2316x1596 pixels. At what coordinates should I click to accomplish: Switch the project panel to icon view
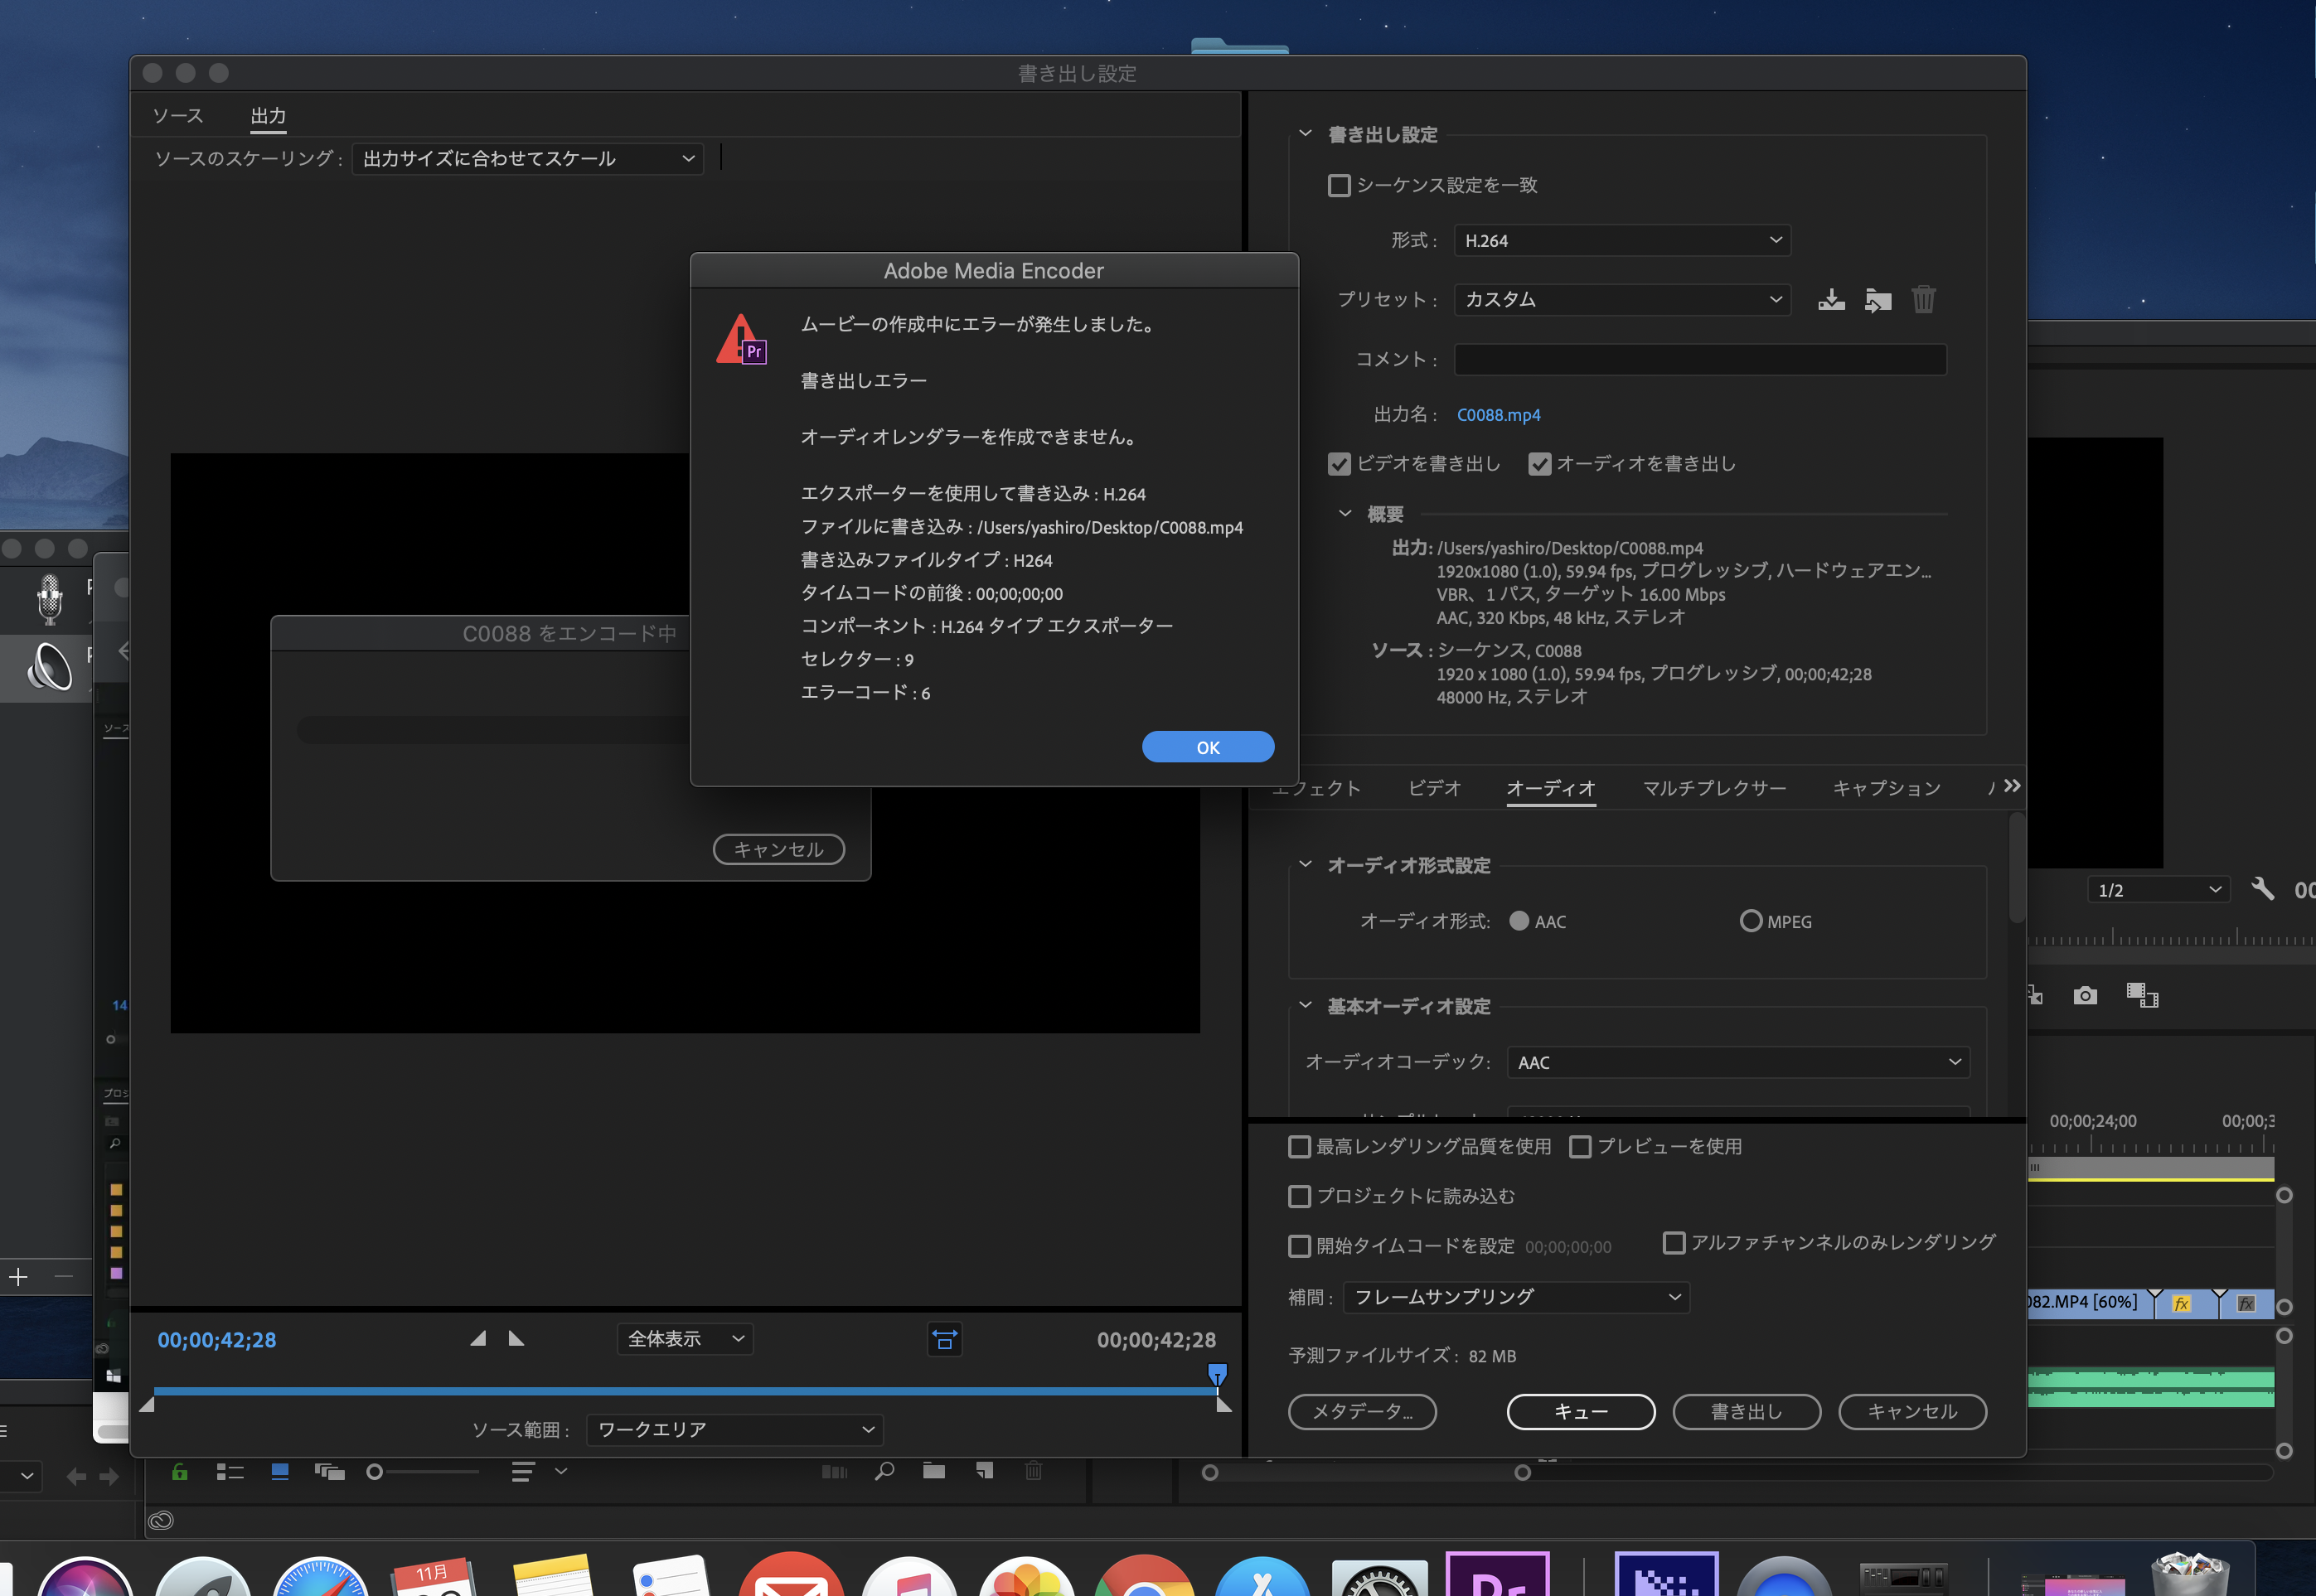click(280, 1471)
